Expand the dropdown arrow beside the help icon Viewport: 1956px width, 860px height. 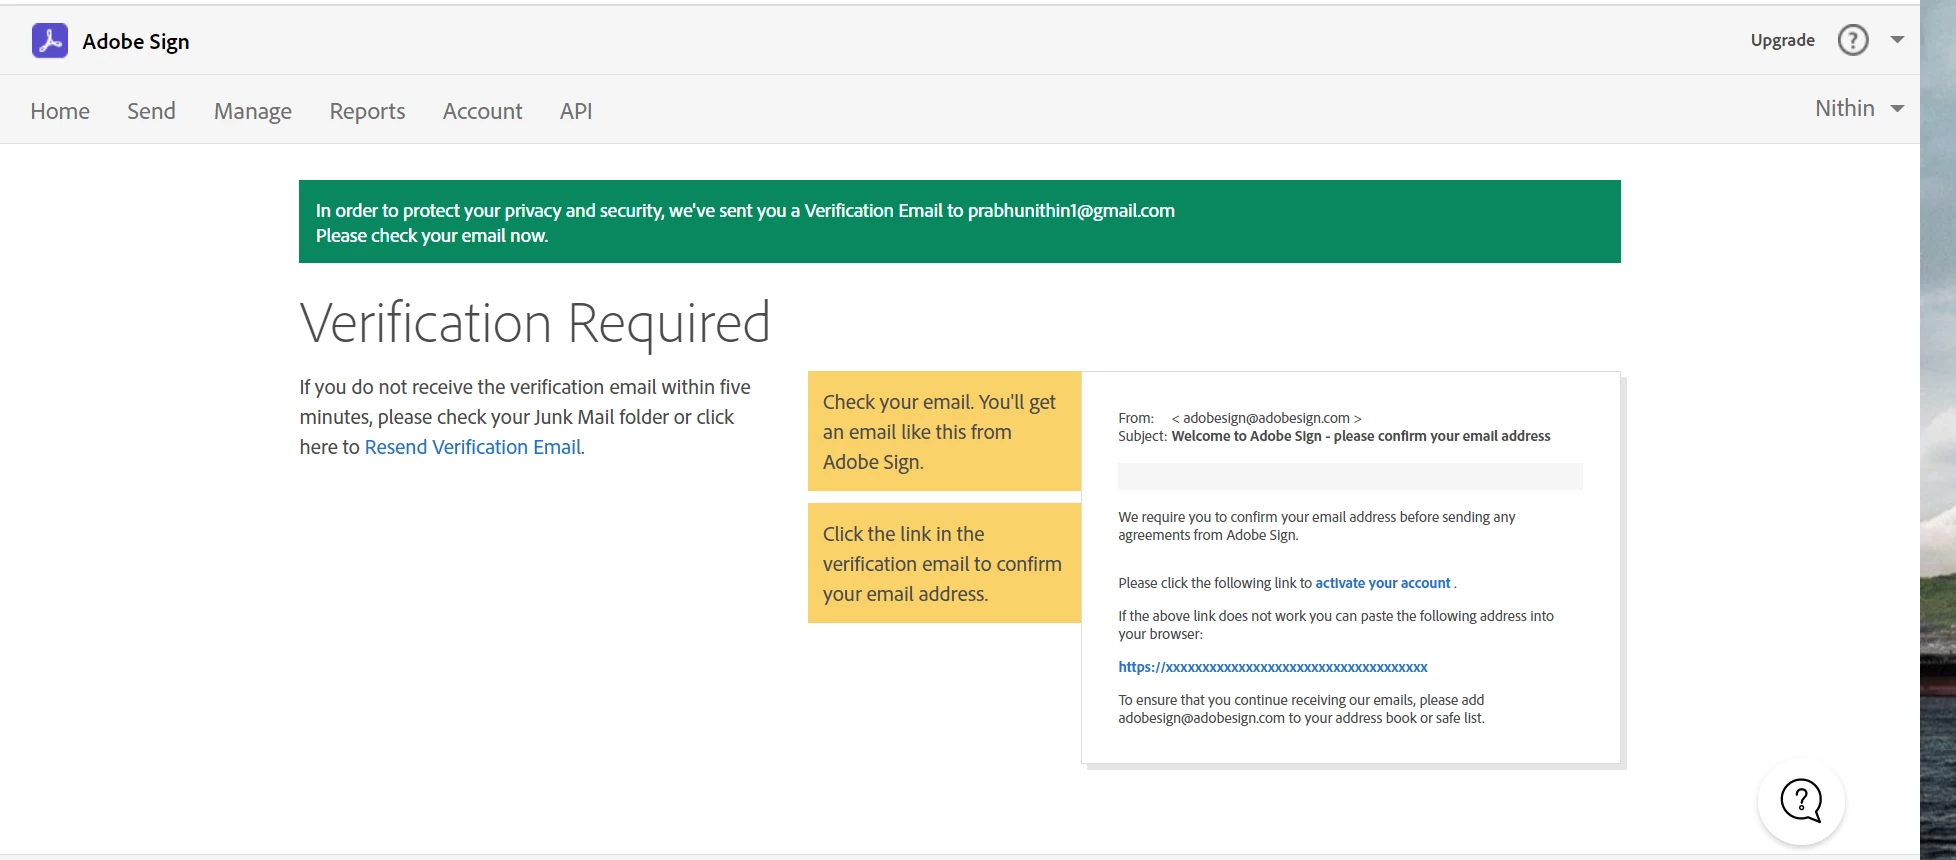tap(1897, 40)
